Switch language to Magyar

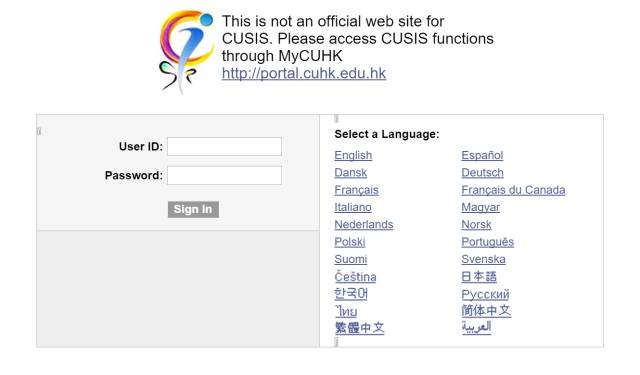[x=480, y=207]
